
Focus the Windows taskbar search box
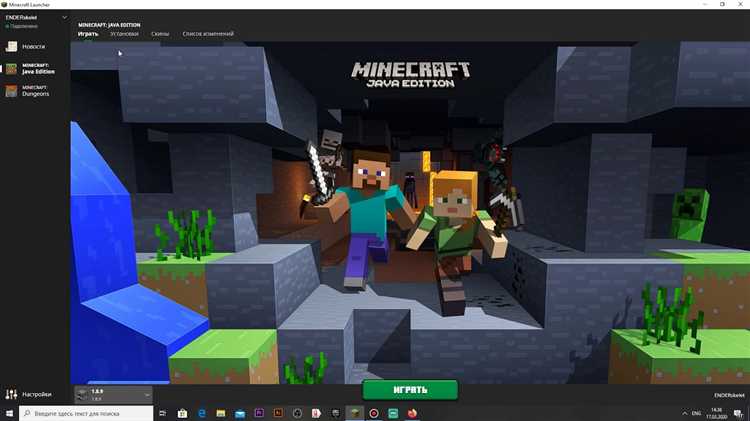tap(86, 413)
